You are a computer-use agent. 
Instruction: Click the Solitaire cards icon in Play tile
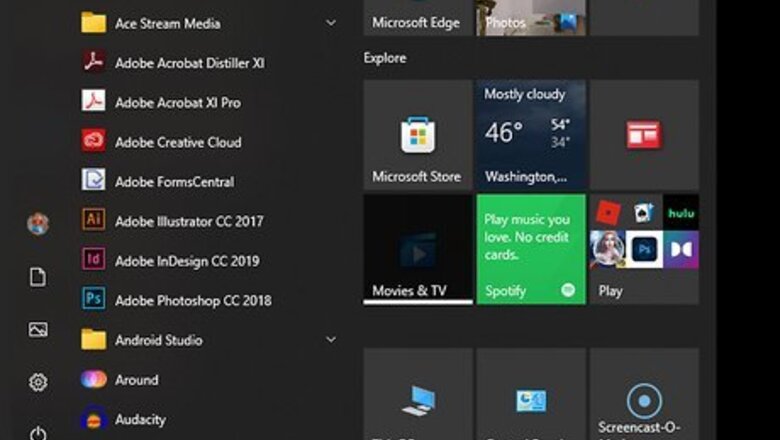[x=644, y=213]
